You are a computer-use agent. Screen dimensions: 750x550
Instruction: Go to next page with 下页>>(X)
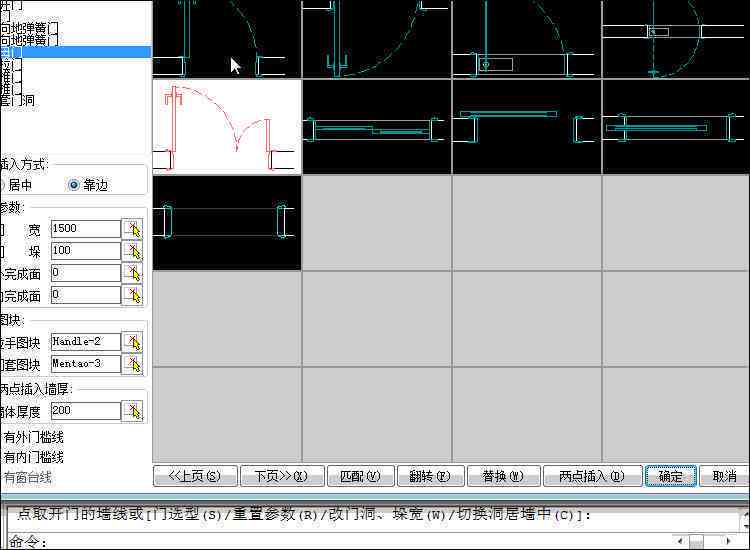[282, 476]
